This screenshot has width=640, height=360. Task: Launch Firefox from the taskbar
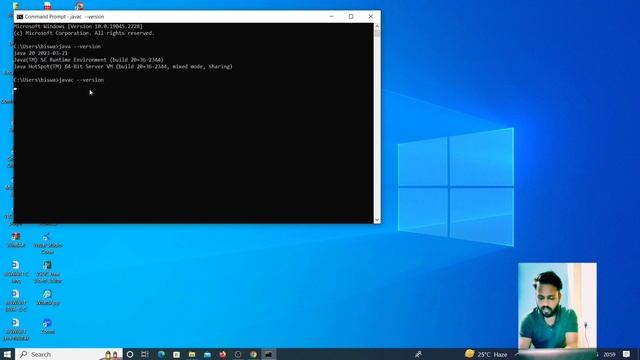coord(222,354)
